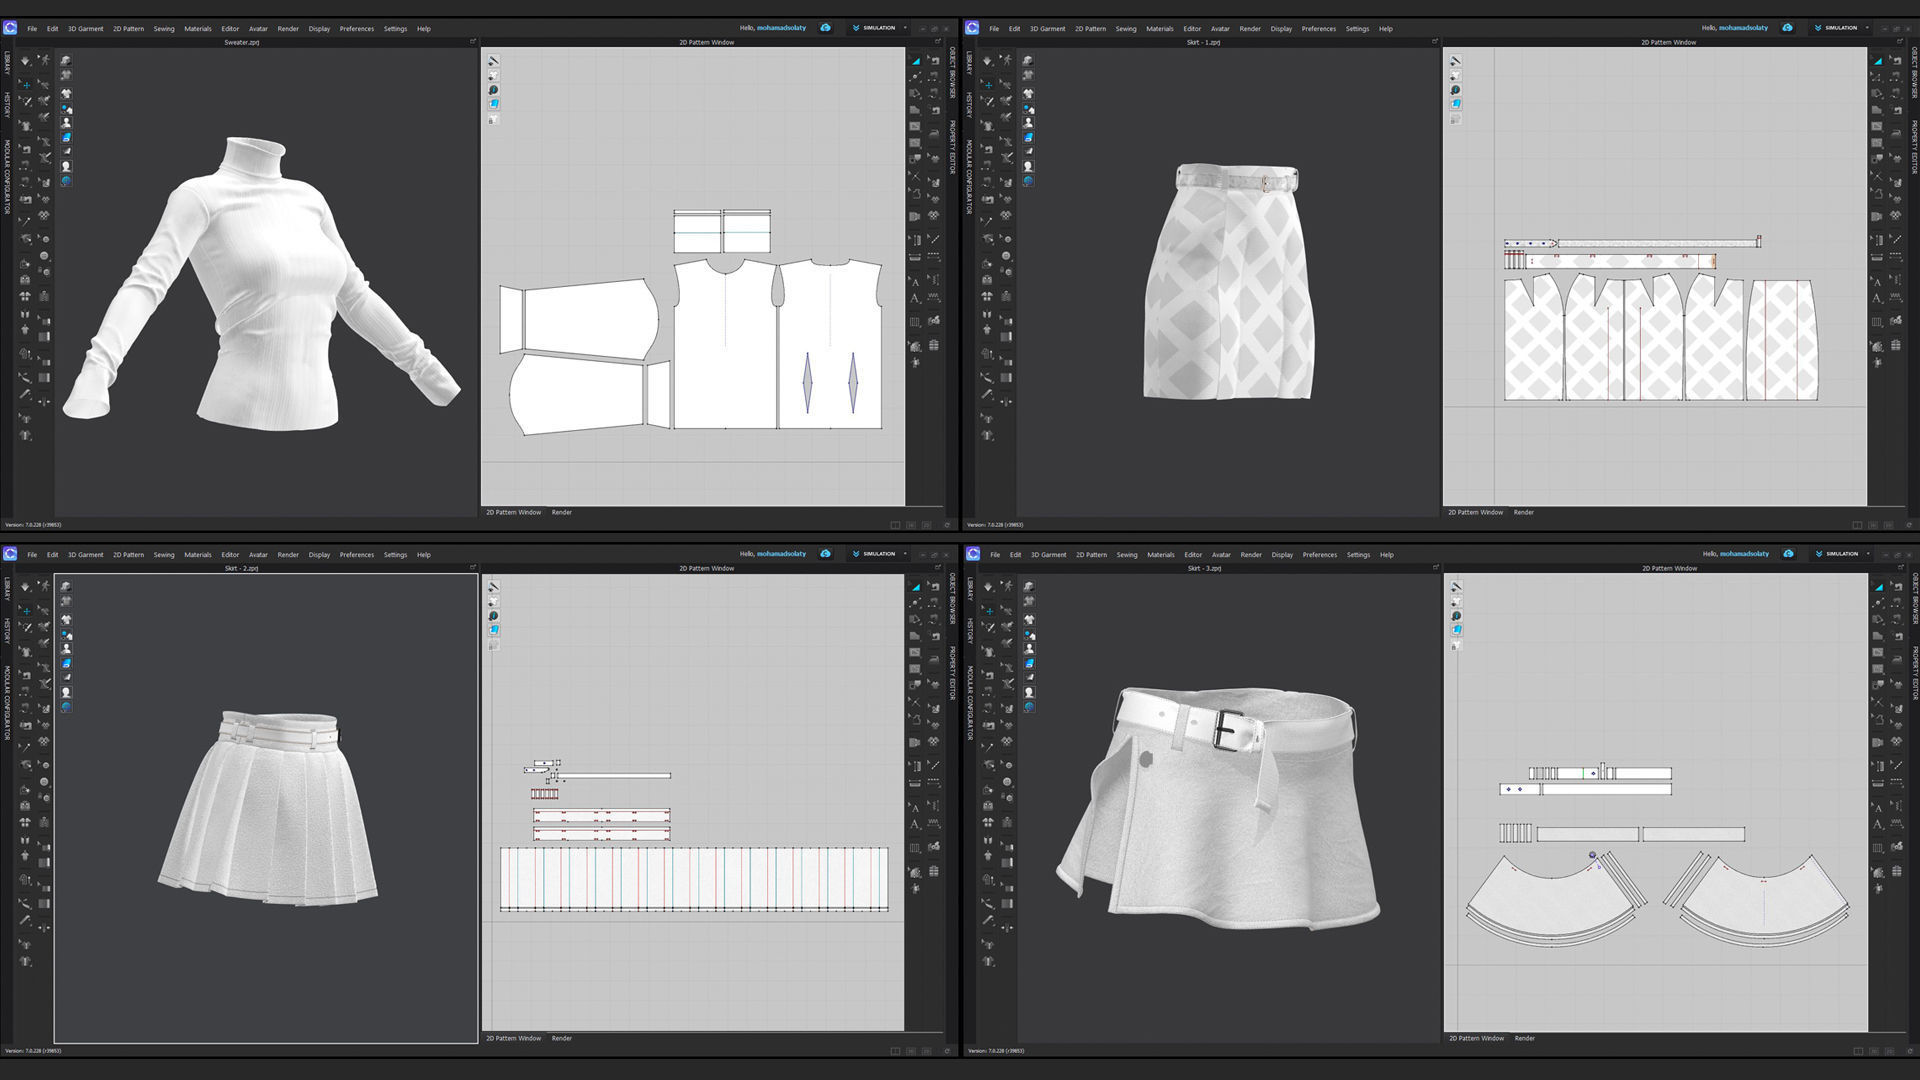Open the SIMULATION mode dropdown in Sweater window
This screenshot has width=1920, height=1080.
(880, 28)
